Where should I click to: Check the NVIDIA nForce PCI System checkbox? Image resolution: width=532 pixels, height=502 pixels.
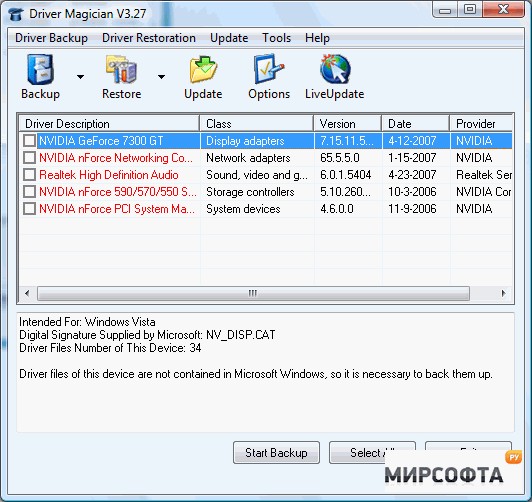click(x=30, y=208)
